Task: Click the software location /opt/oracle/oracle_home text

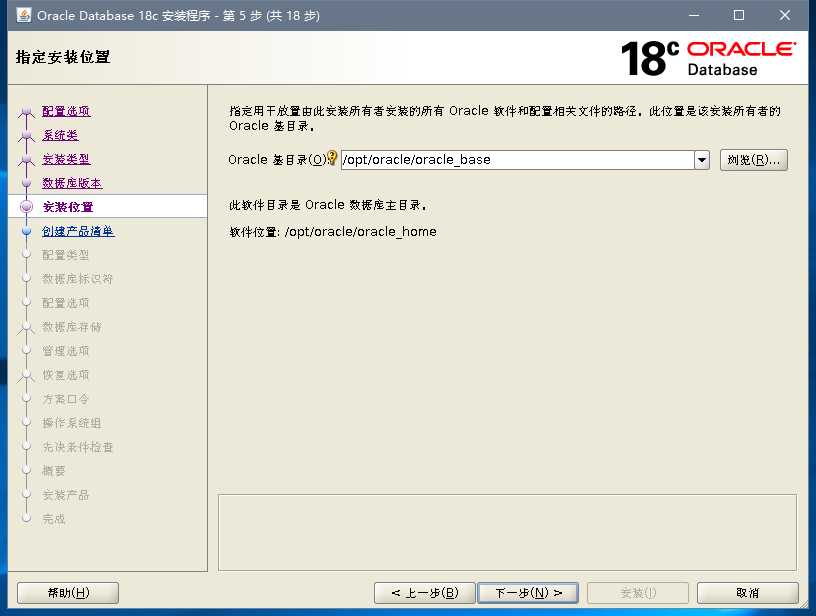Action: point(360,232)
